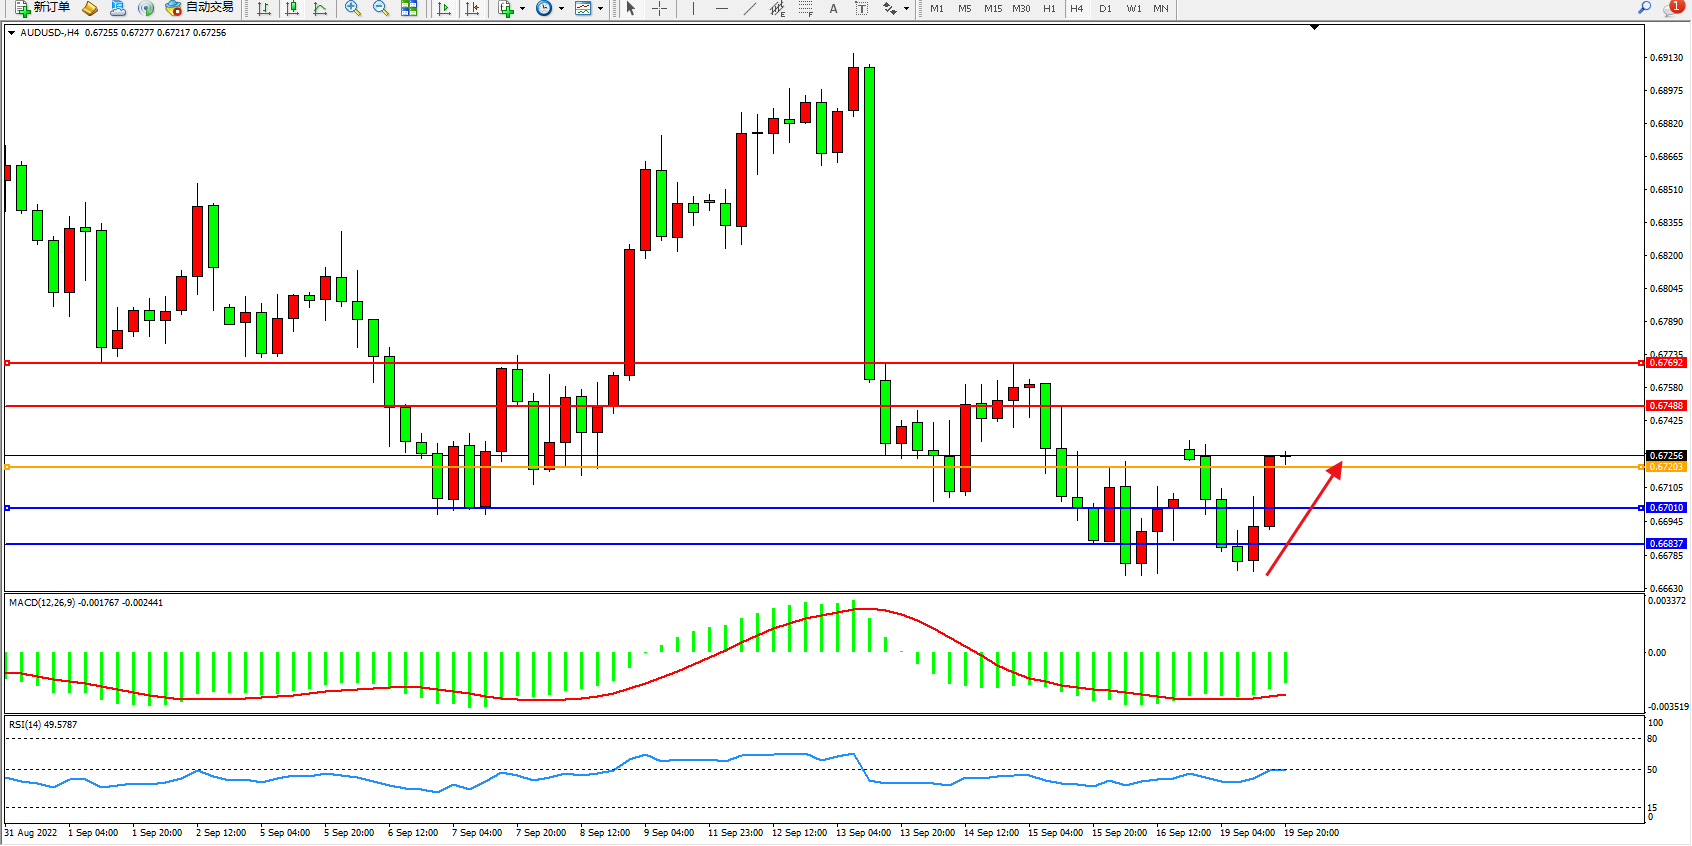Click the search magnifier icon at top right
The width and height of the screenshot is (1692, 846).
1644,8
